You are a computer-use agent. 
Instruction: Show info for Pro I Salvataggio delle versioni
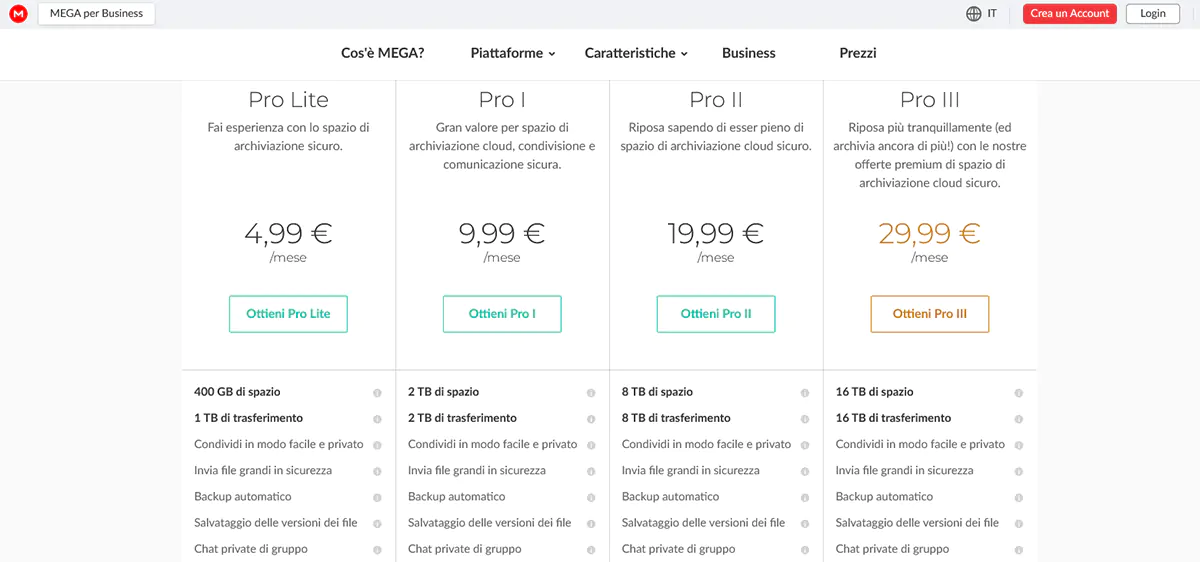click(x=591, y=523)
